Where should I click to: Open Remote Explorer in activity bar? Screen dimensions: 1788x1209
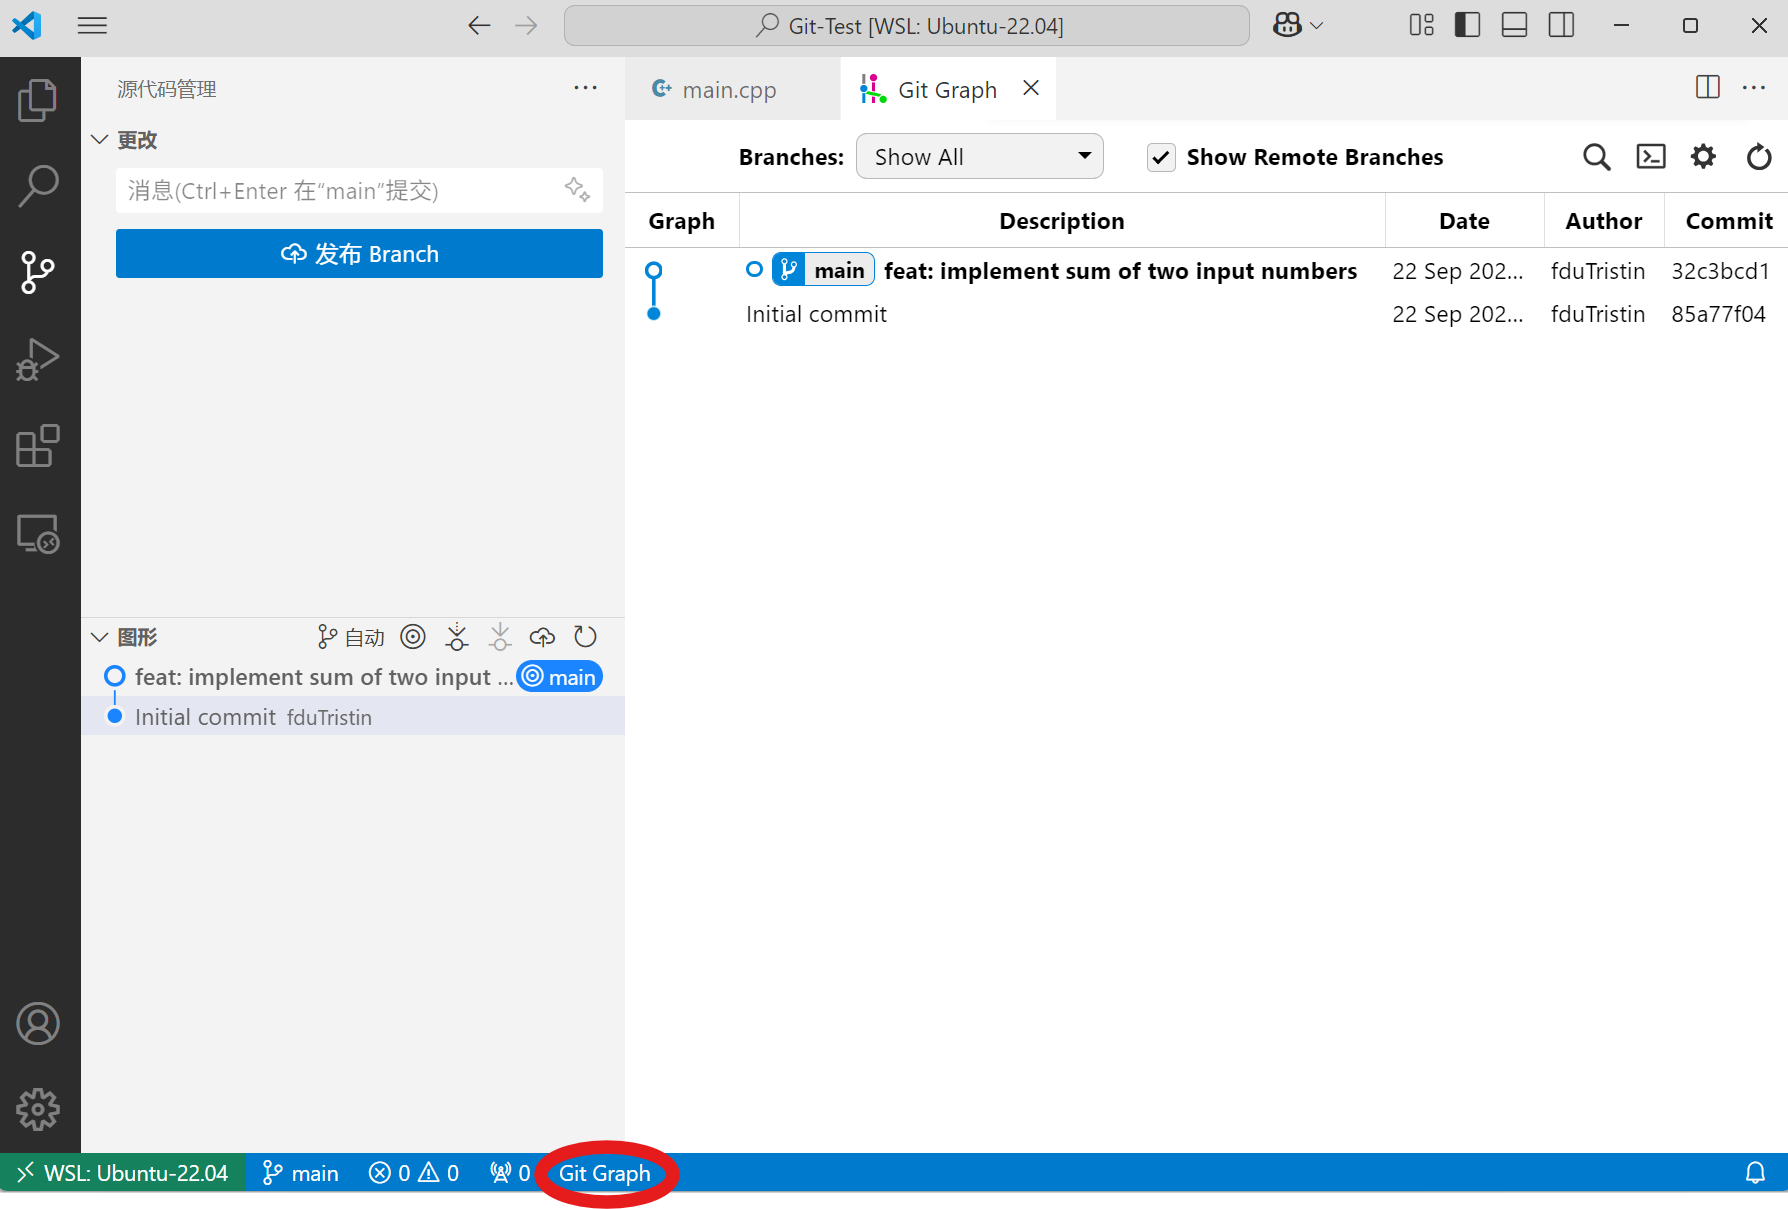(x=38, y=534)
